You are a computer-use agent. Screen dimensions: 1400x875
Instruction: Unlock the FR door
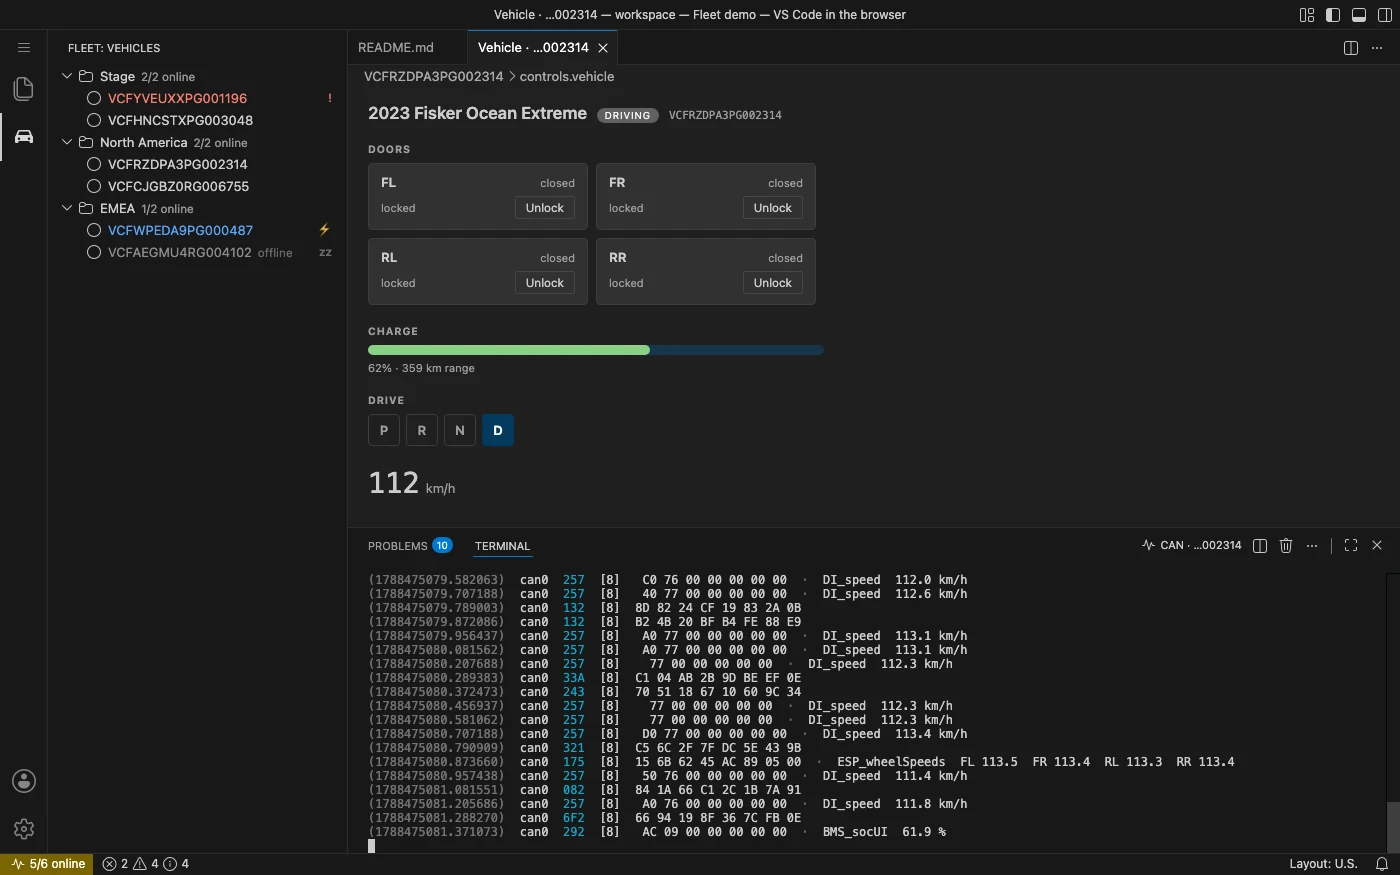773,208
